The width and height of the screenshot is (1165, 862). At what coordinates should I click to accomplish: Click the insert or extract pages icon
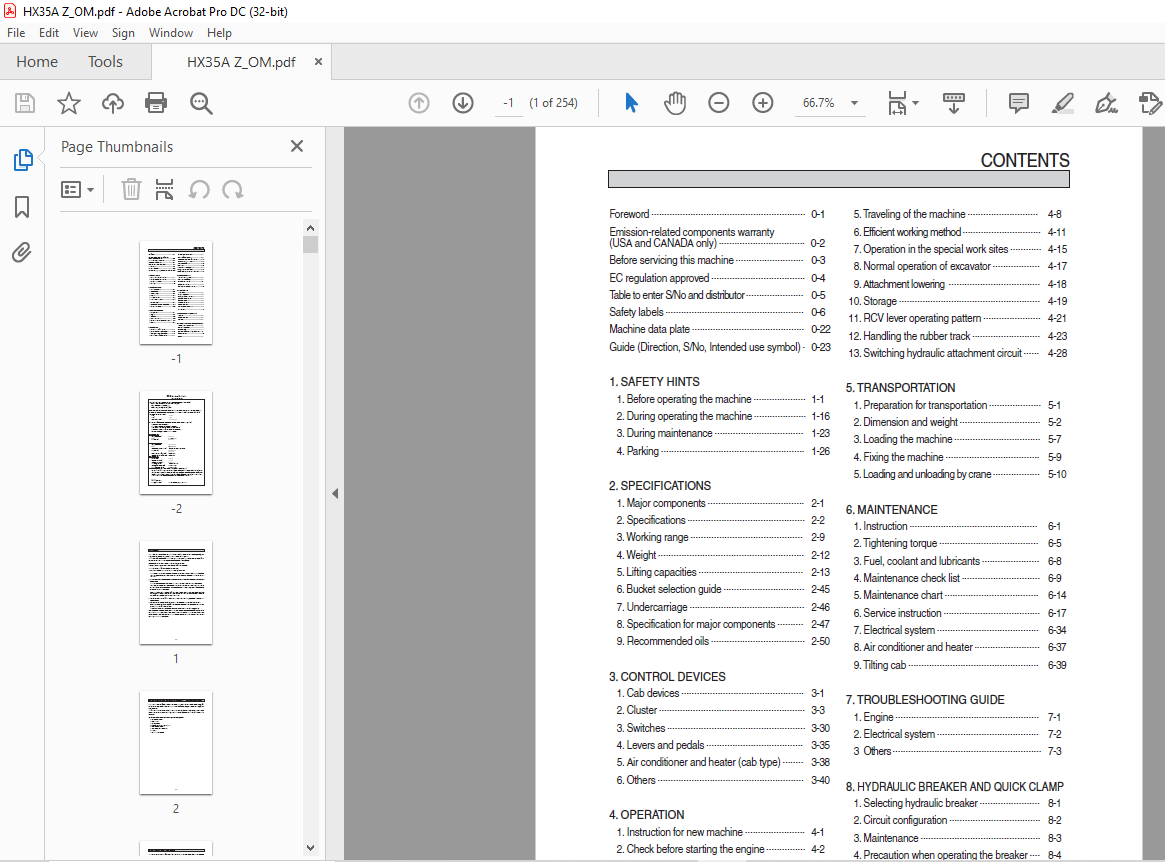pos(164,189)
